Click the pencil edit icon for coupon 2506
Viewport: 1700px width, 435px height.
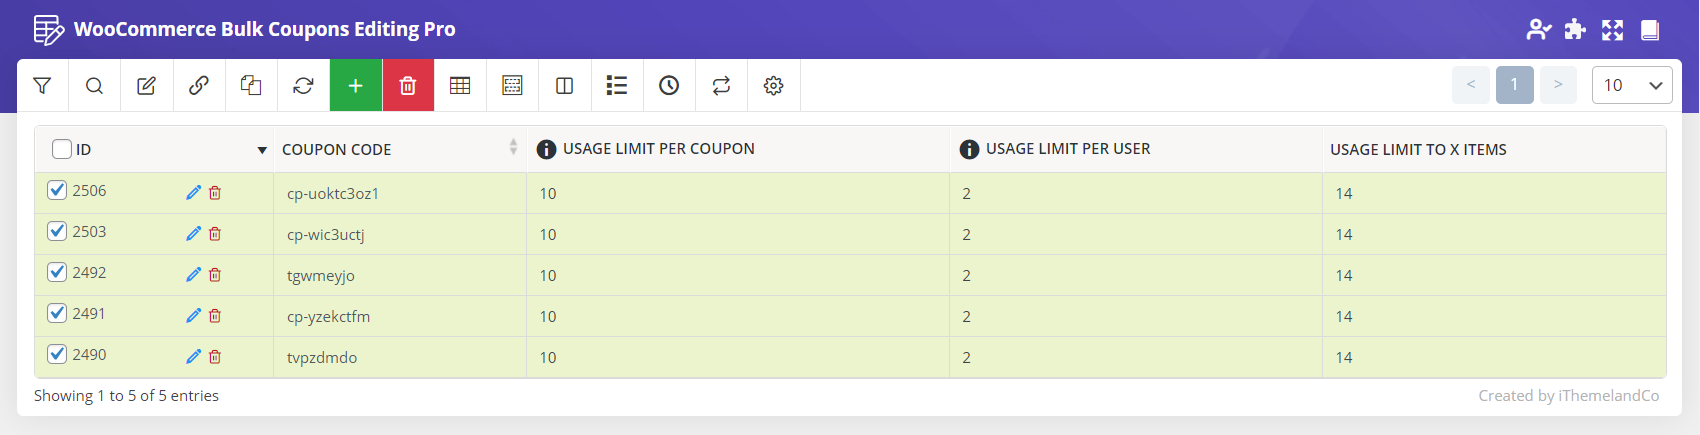click(193, 193)
